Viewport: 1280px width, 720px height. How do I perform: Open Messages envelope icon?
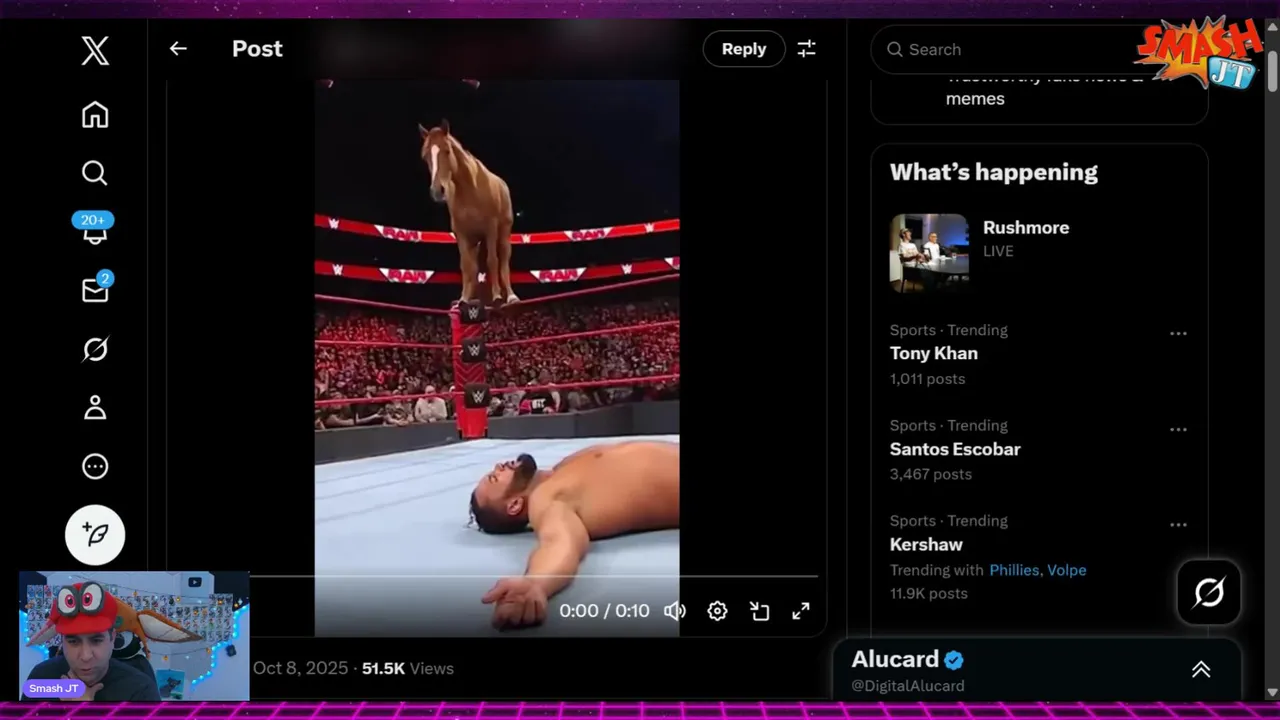coord(96,289)
